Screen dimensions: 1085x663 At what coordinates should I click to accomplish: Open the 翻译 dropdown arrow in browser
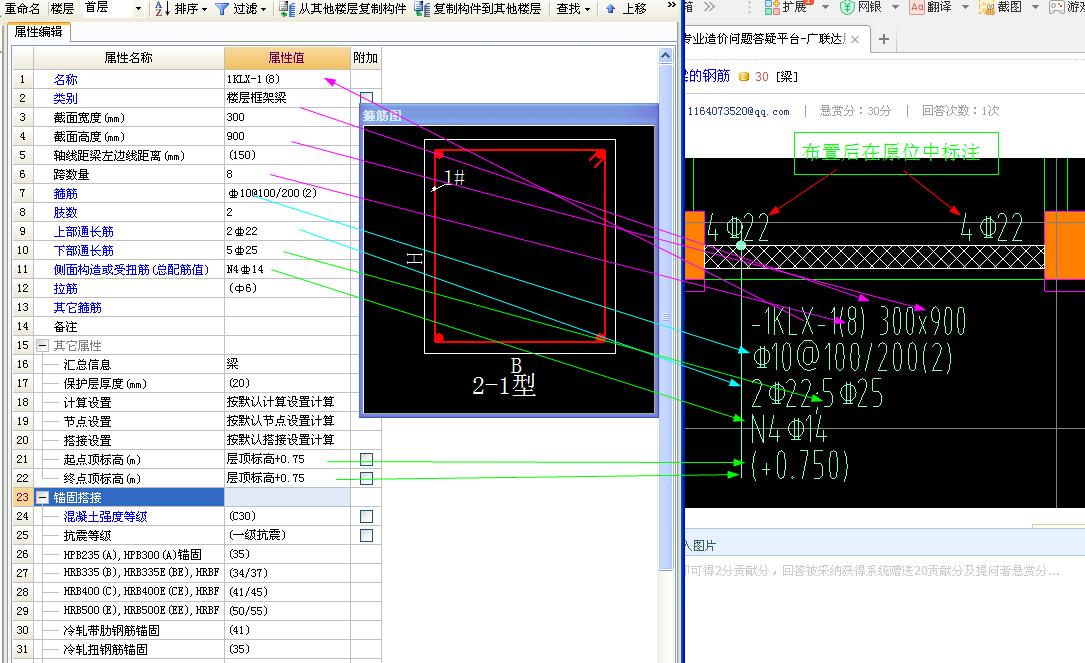pyautogui.click(x=965, y=8)
